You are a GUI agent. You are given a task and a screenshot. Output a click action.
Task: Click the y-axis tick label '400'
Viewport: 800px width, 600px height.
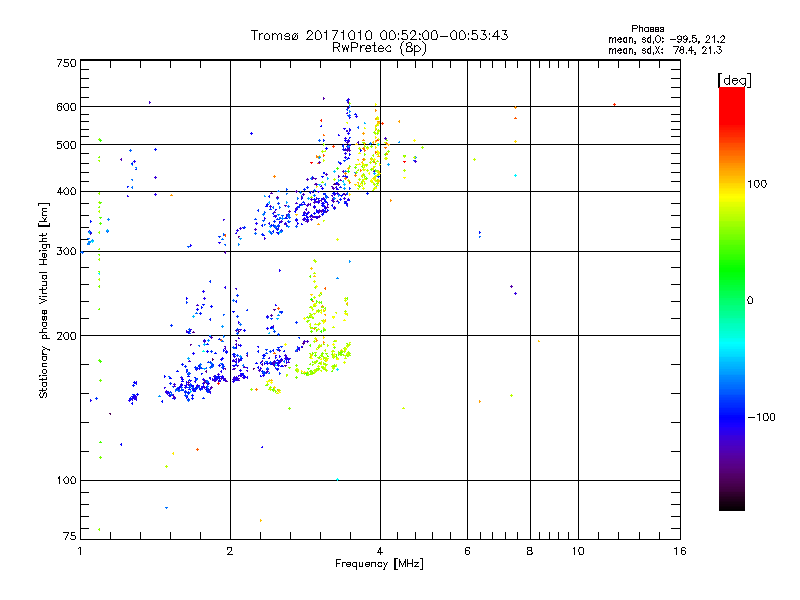[x=66, y=192]
